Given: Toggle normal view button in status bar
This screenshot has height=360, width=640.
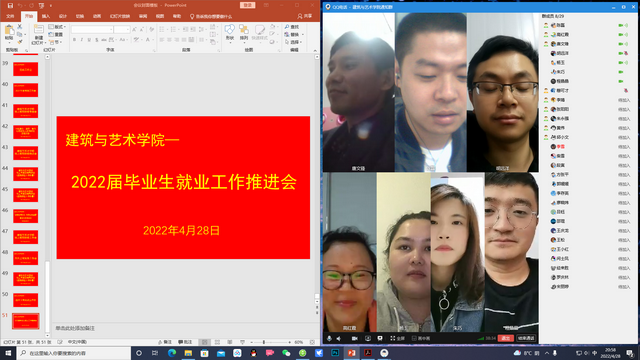Looking at the screenshot, I should pos(205,342).
